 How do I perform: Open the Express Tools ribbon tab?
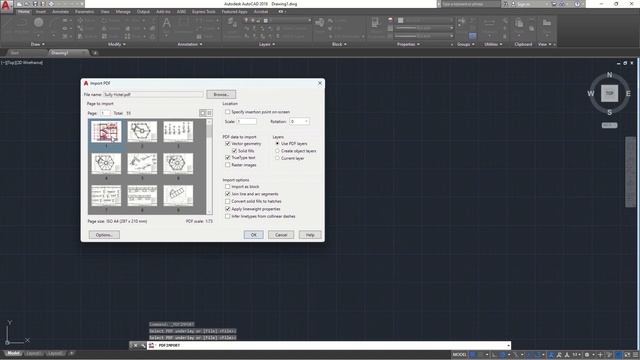click(204, 12)
